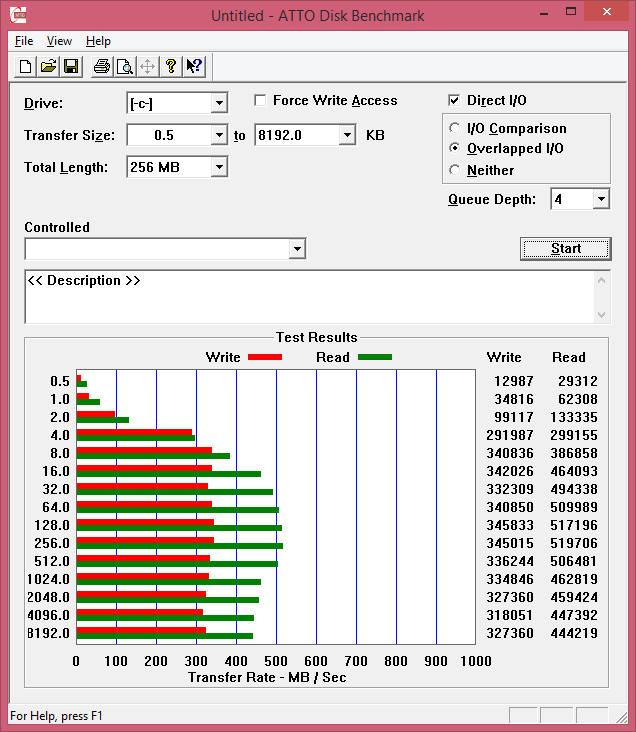The width and height of the screenshot is (636, 732).
Task: Click the Transfer Rate - MB / Sec axis label
Action: tap(267, 677)
